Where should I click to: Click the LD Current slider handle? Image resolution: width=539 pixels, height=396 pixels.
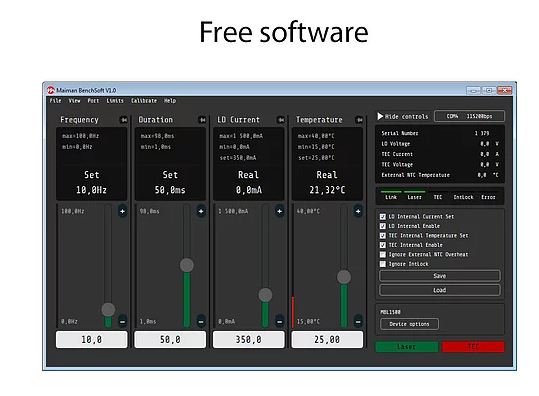coord(265,295)
